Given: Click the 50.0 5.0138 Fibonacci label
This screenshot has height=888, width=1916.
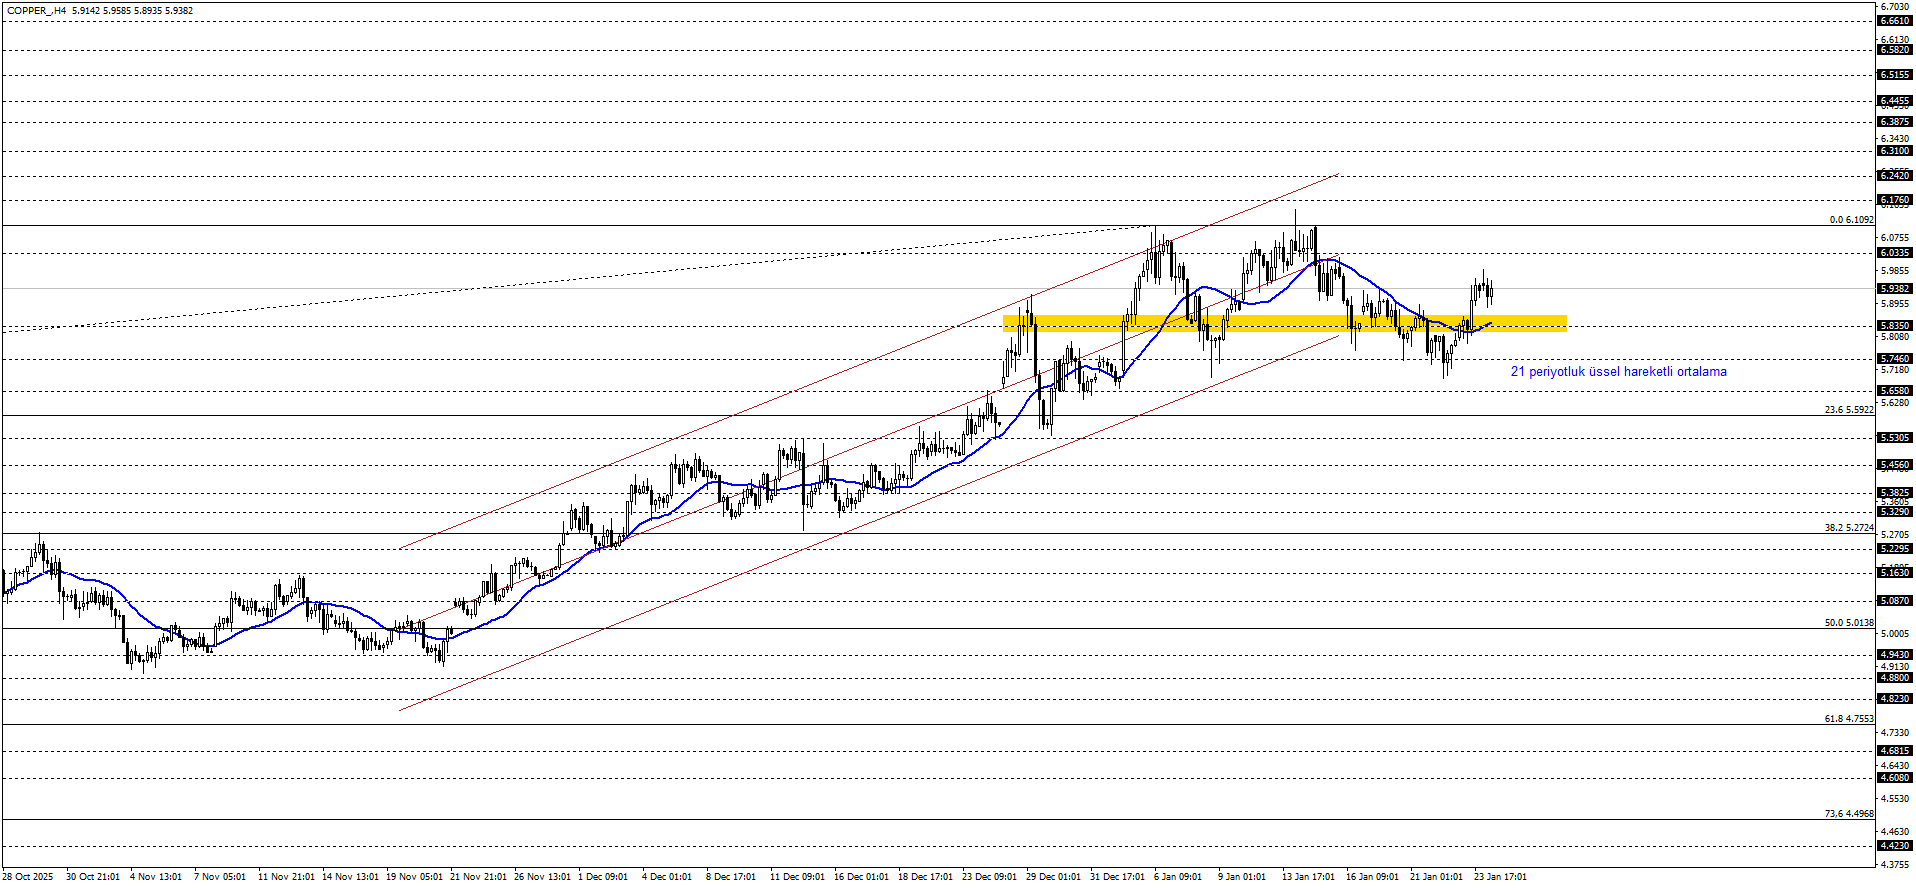Looking at the screenshot, I should [x=1848, y=623].
